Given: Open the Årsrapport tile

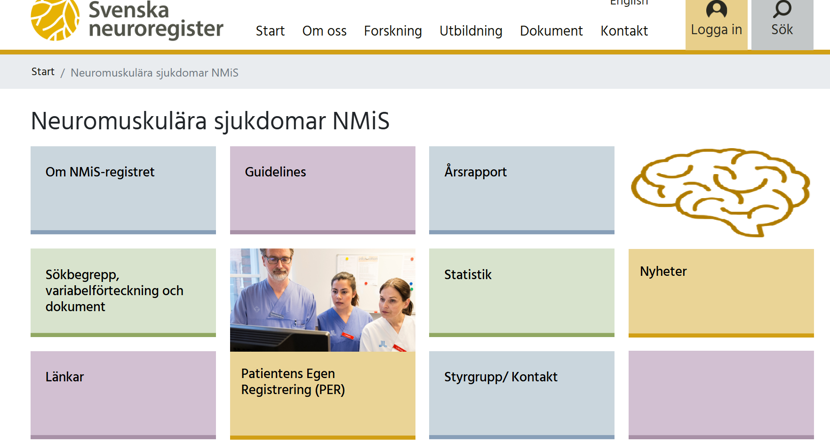Looking at the screenshot, I should 521,189.
